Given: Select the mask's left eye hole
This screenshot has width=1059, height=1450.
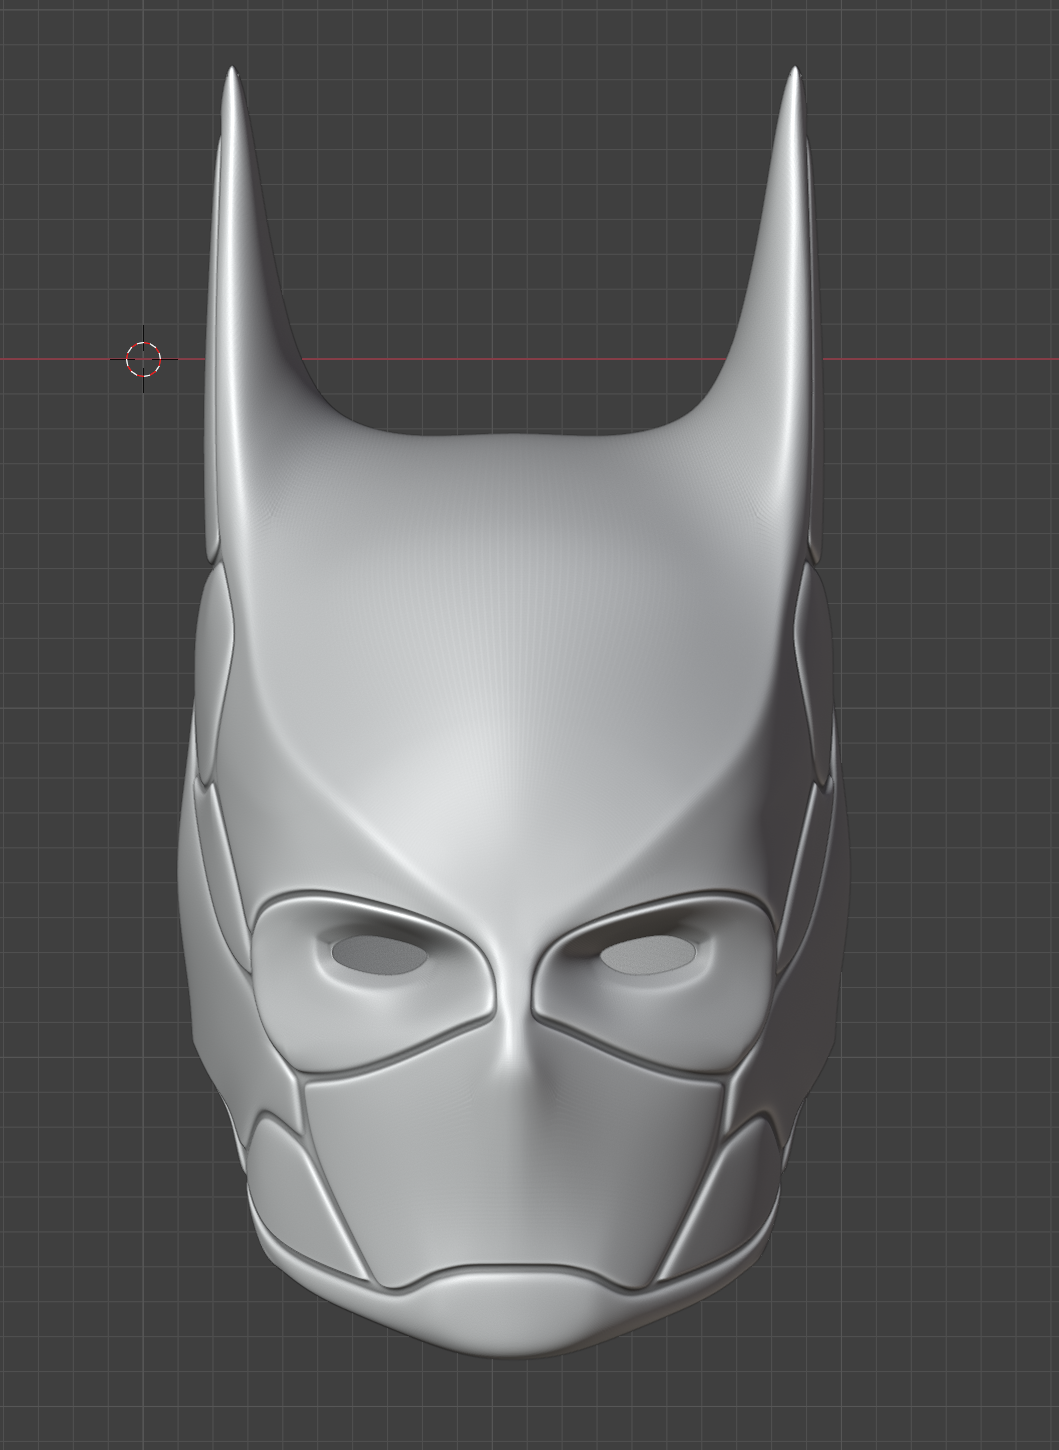Looking at the screenshot, I should (379, 955).
